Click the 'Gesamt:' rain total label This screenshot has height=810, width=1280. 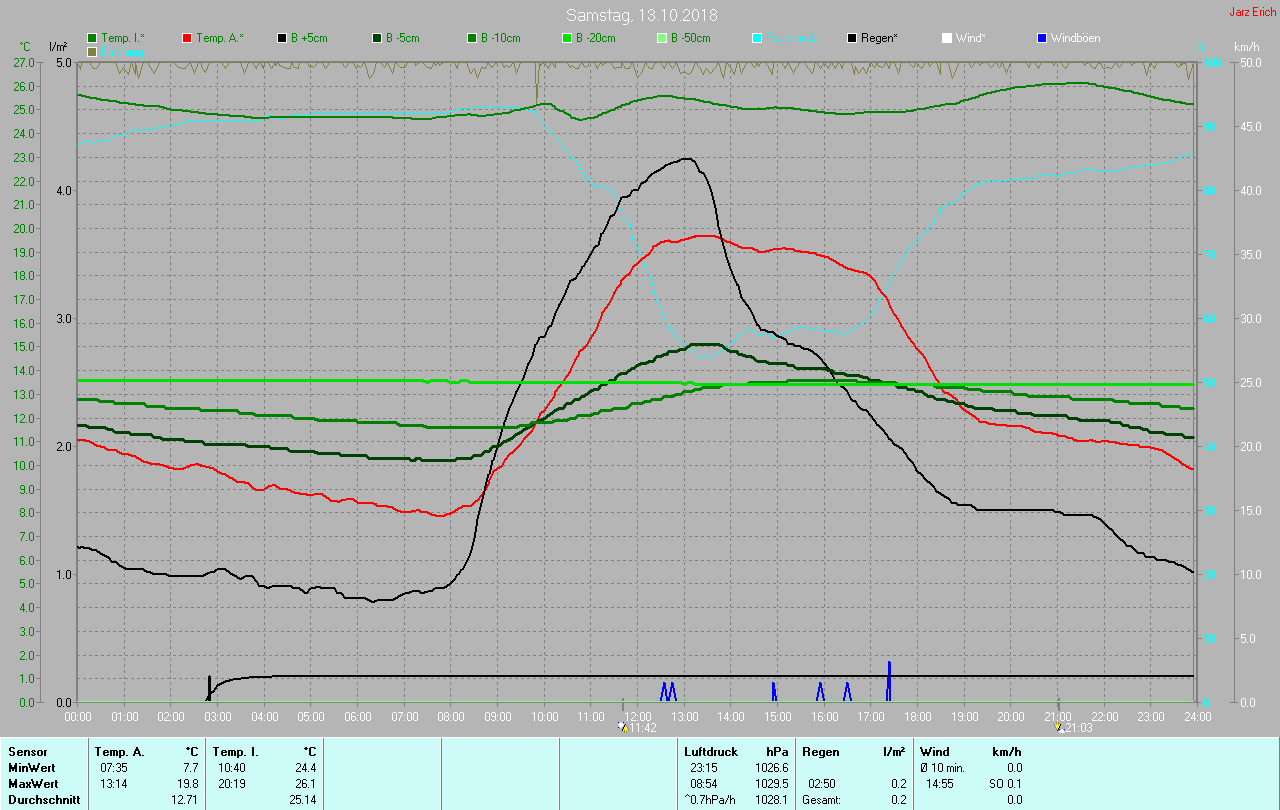pos(822,800)
